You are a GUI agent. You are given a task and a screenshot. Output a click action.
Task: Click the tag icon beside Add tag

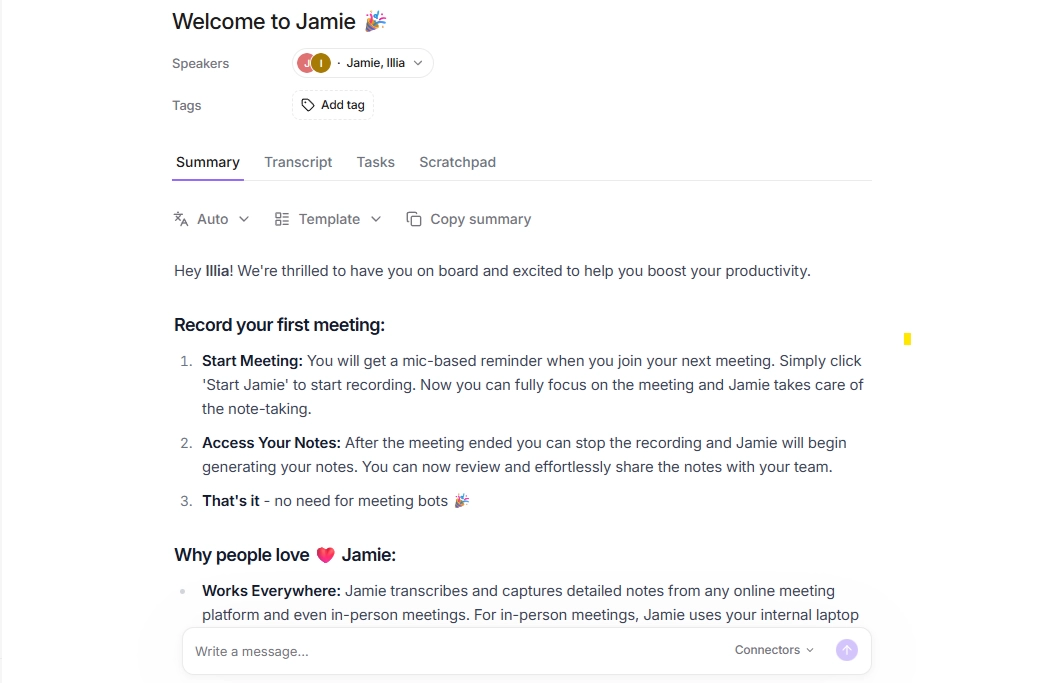click(x=308, y=105)
